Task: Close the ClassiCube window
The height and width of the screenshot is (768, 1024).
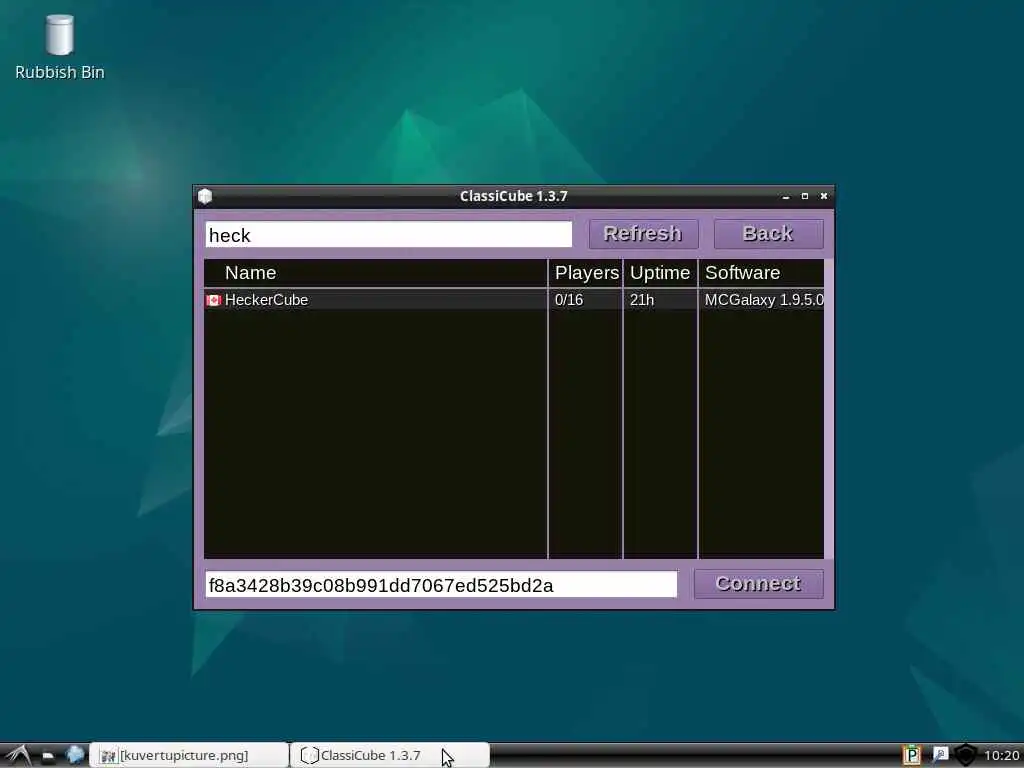Action: point(824,196)
